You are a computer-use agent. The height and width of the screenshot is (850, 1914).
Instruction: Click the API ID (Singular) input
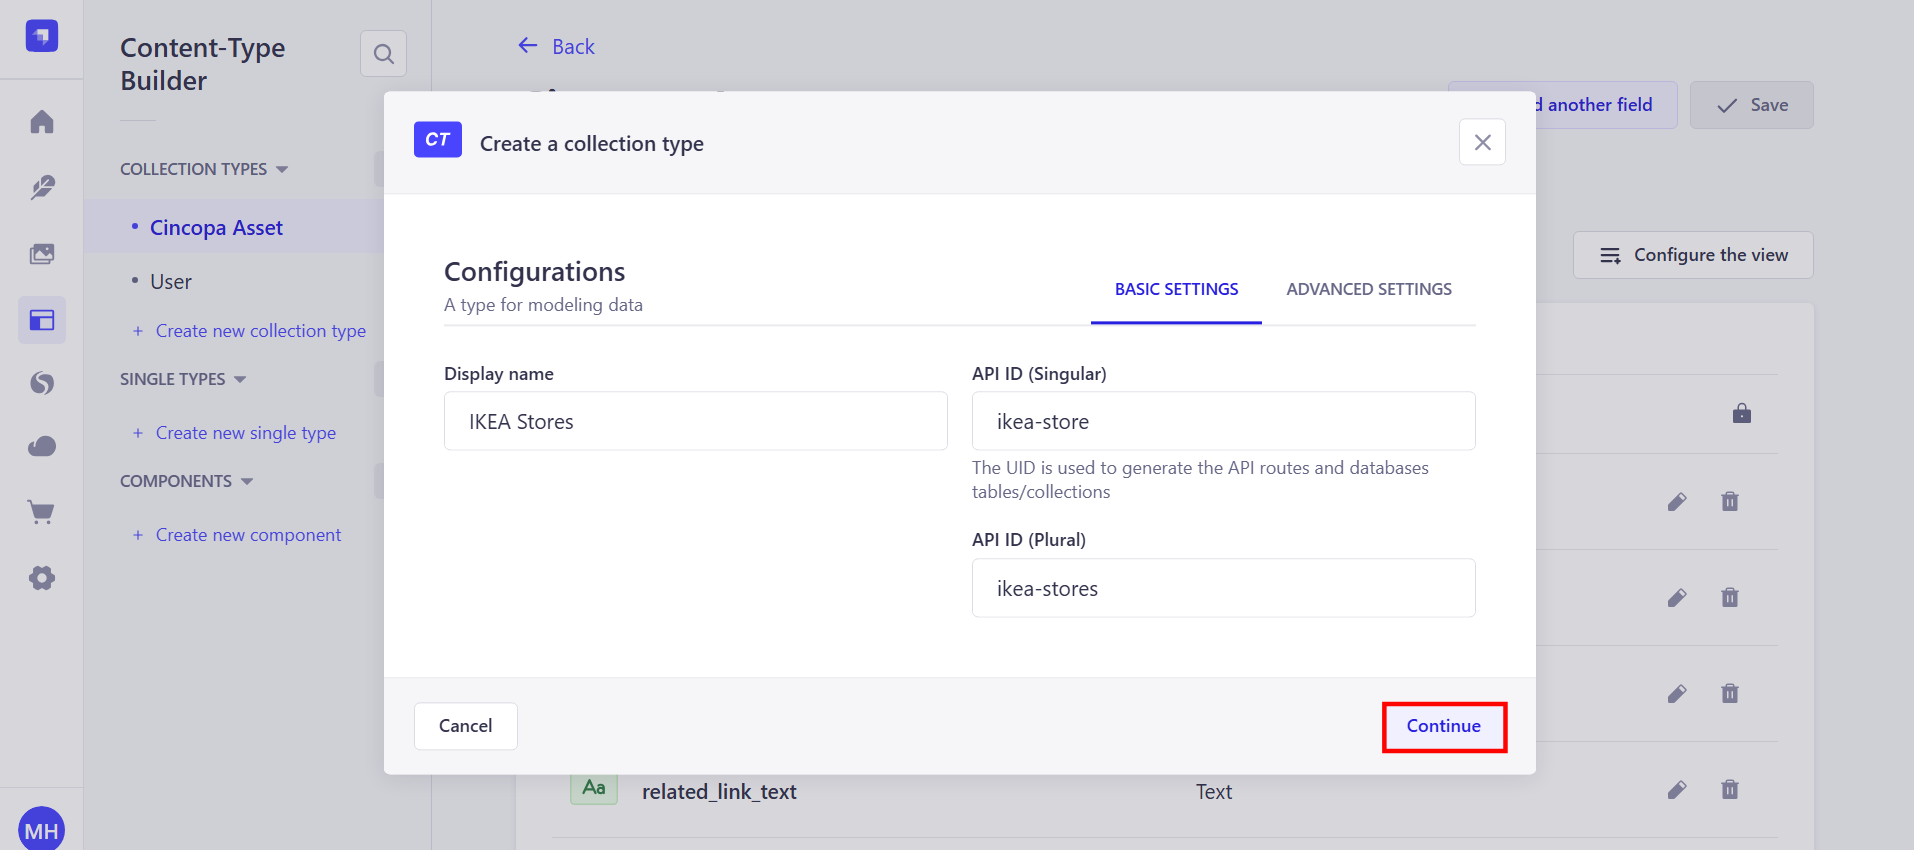tap(1224, 421)
